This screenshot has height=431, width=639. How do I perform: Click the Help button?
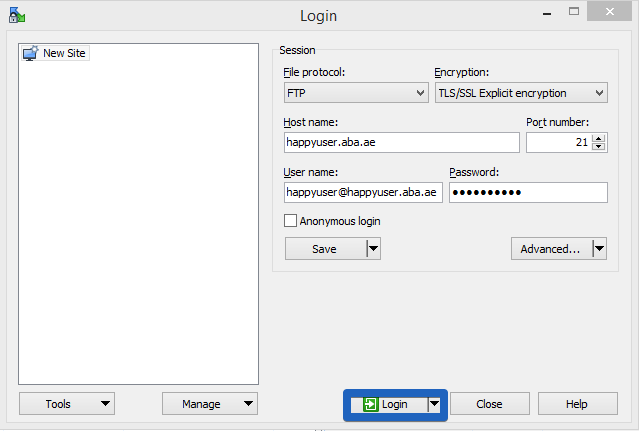[x=577, y=404]
